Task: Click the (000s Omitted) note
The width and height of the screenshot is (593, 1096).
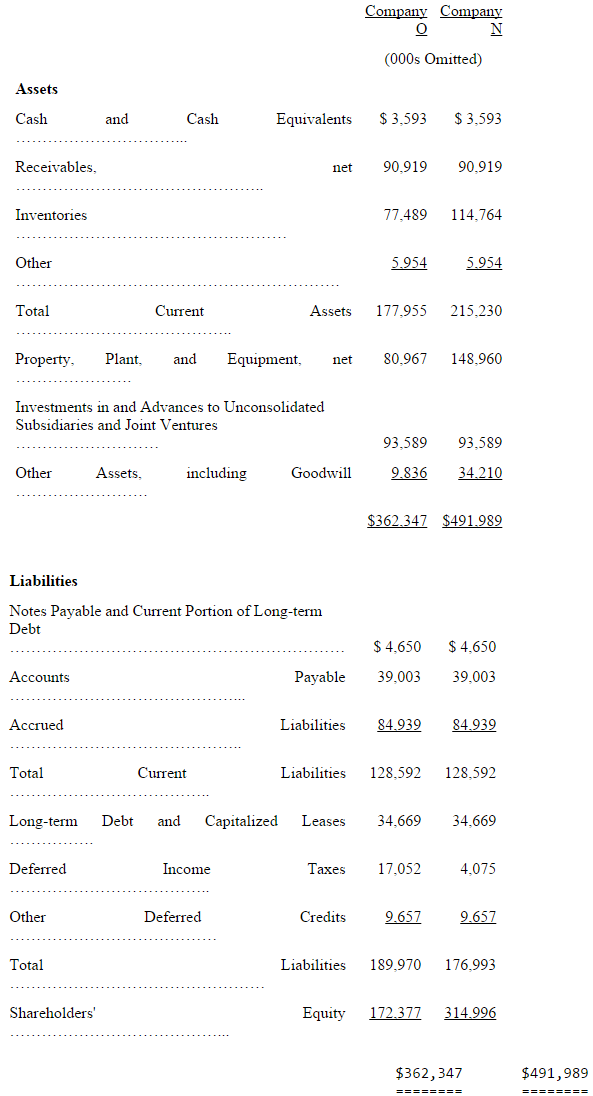Action: click(x=433, y=59)
